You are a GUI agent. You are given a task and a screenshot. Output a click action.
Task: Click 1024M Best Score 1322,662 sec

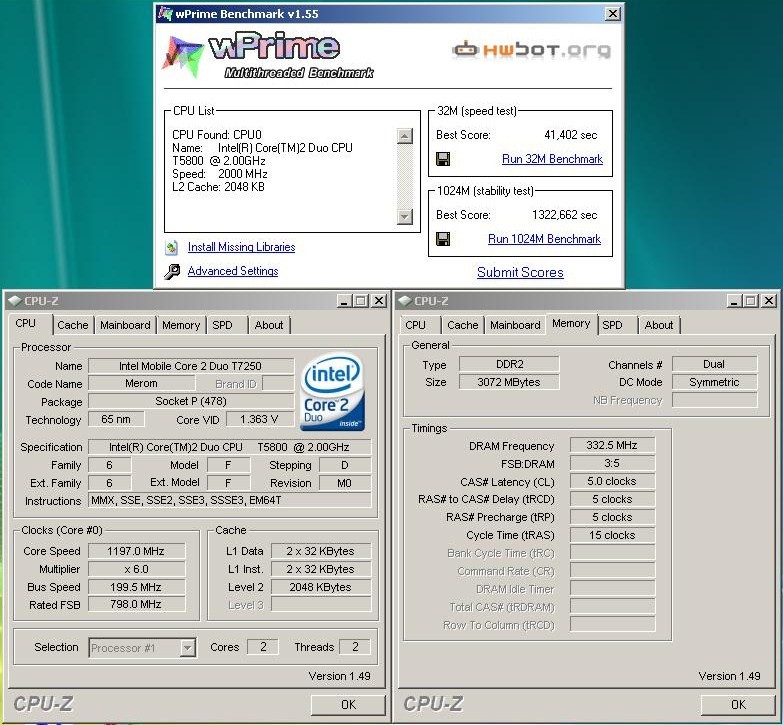564,215
